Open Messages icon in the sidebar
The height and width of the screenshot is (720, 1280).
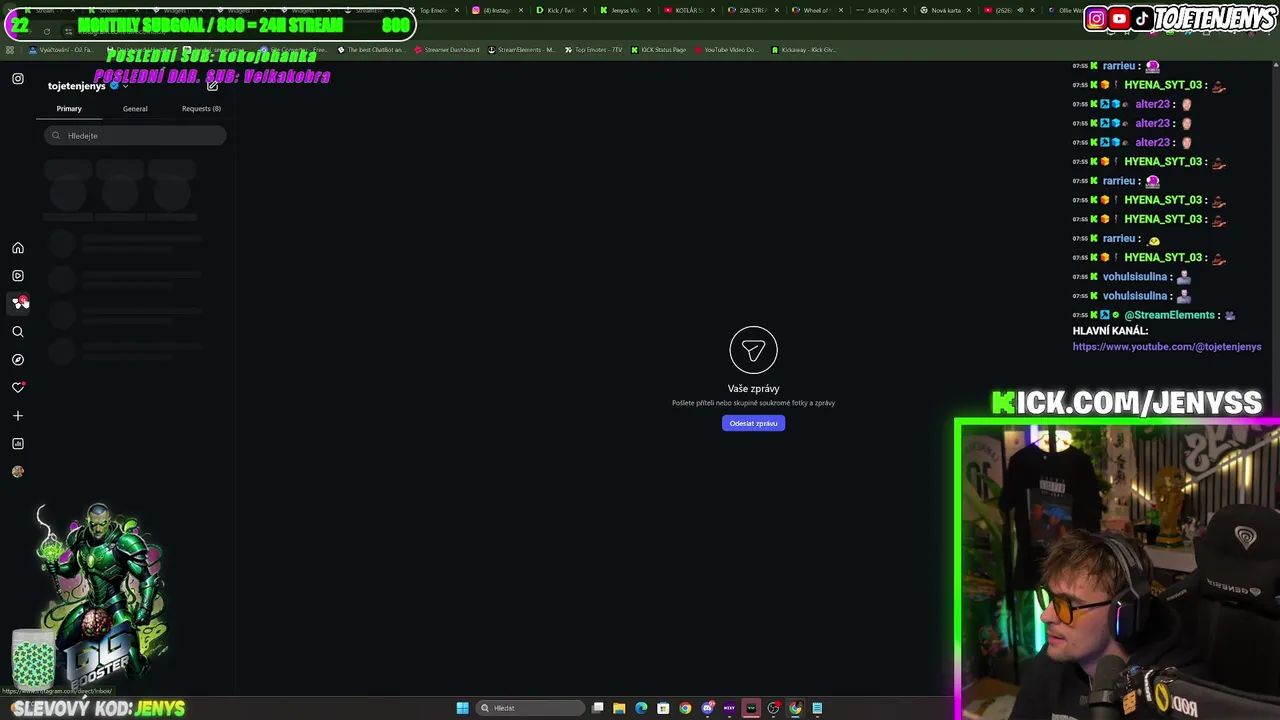coord(17,303)
